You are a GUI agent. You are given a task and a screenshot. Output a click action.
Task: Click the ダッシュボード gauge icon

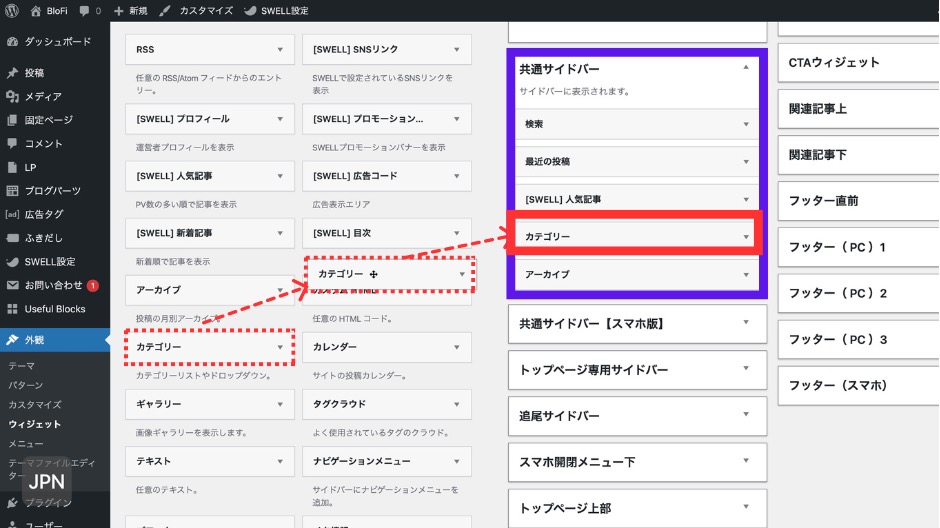click(12, 41)
